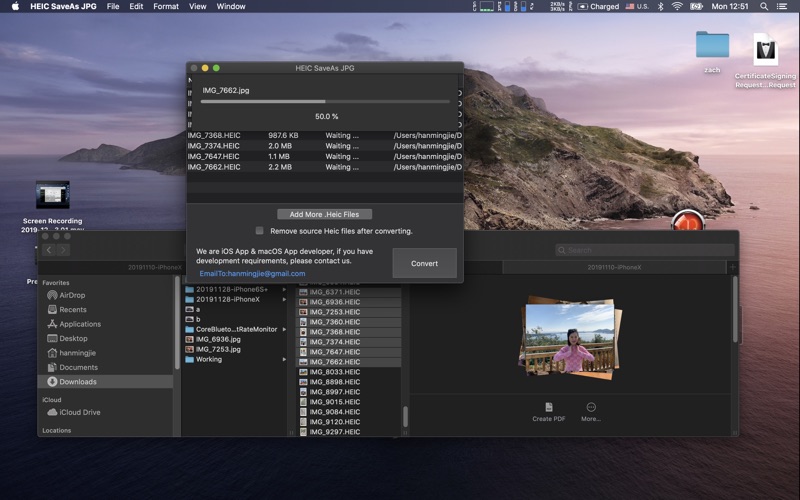The width and height of the screenshot is (800, 500).
Task: Click the conversion progress bar
Action: coord(325,102)
